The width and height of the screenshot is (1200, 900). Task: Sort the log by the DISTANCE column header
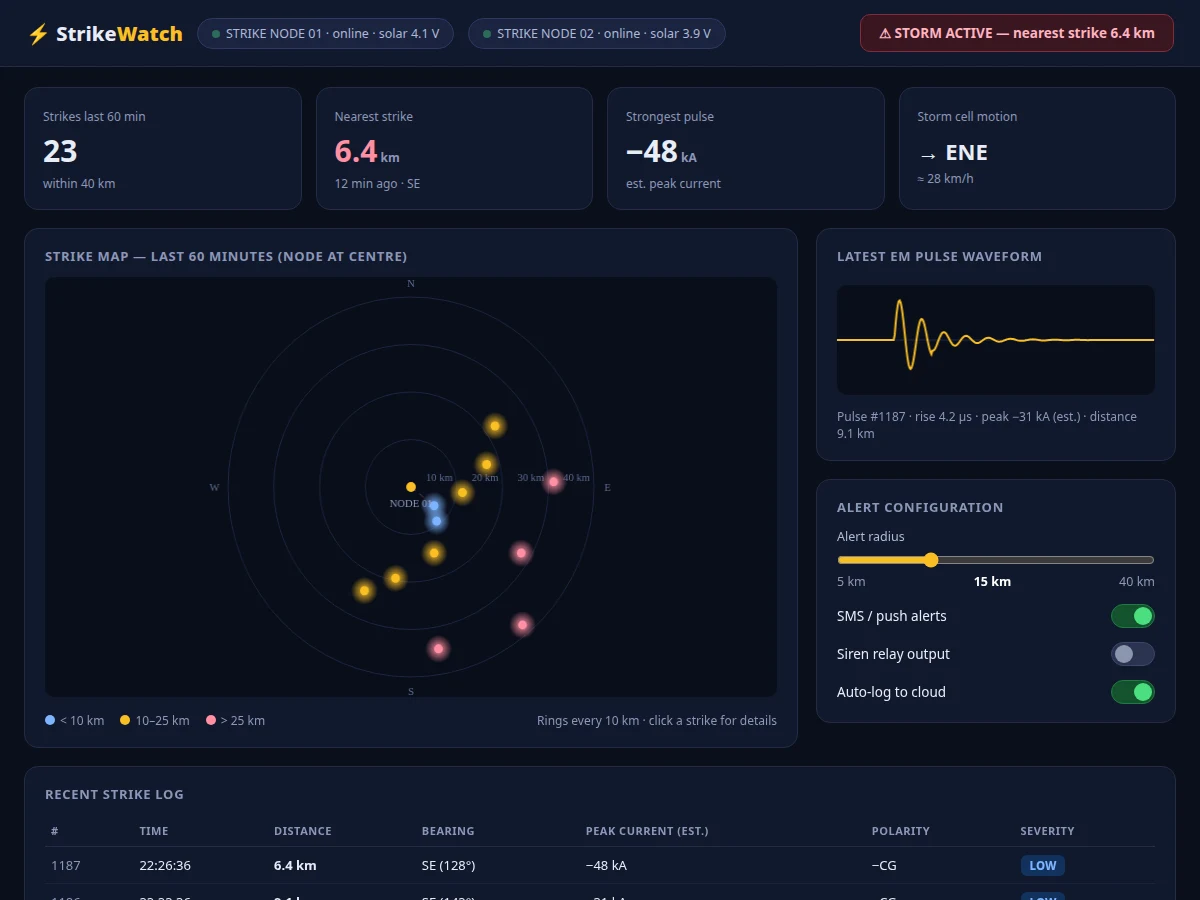pos(303,831)
